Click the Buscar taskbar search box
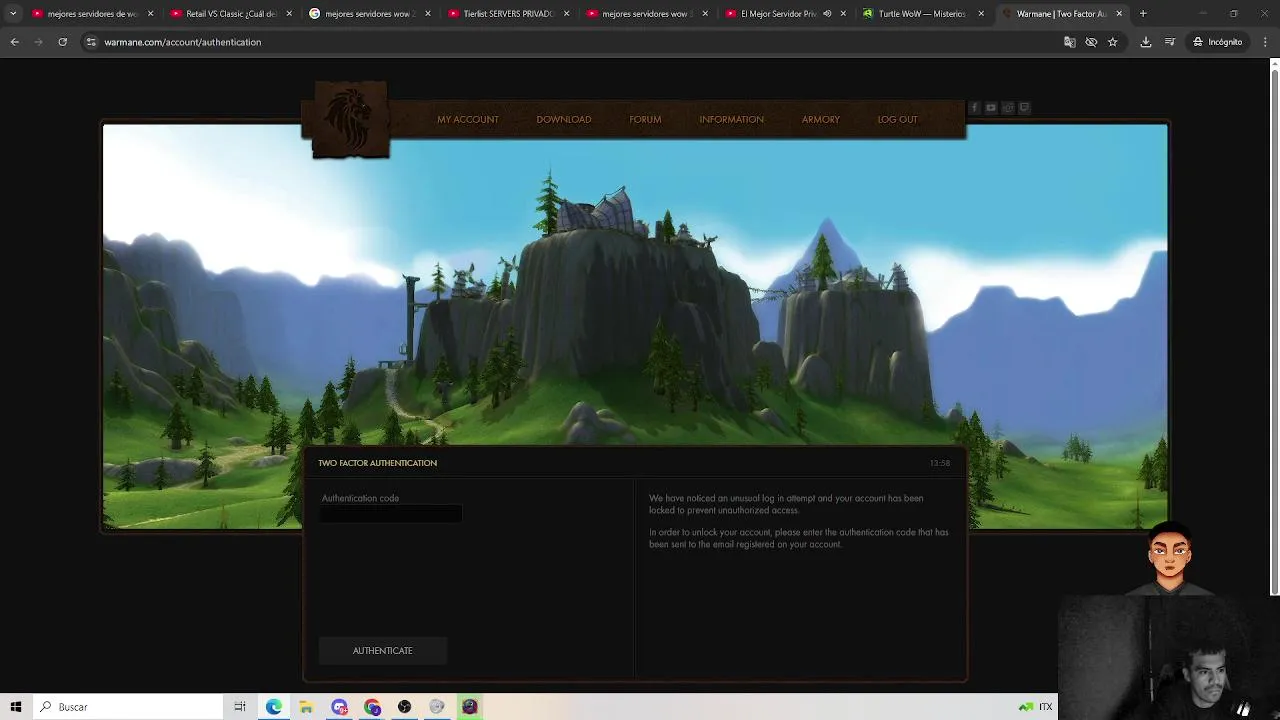 [128, 707]
